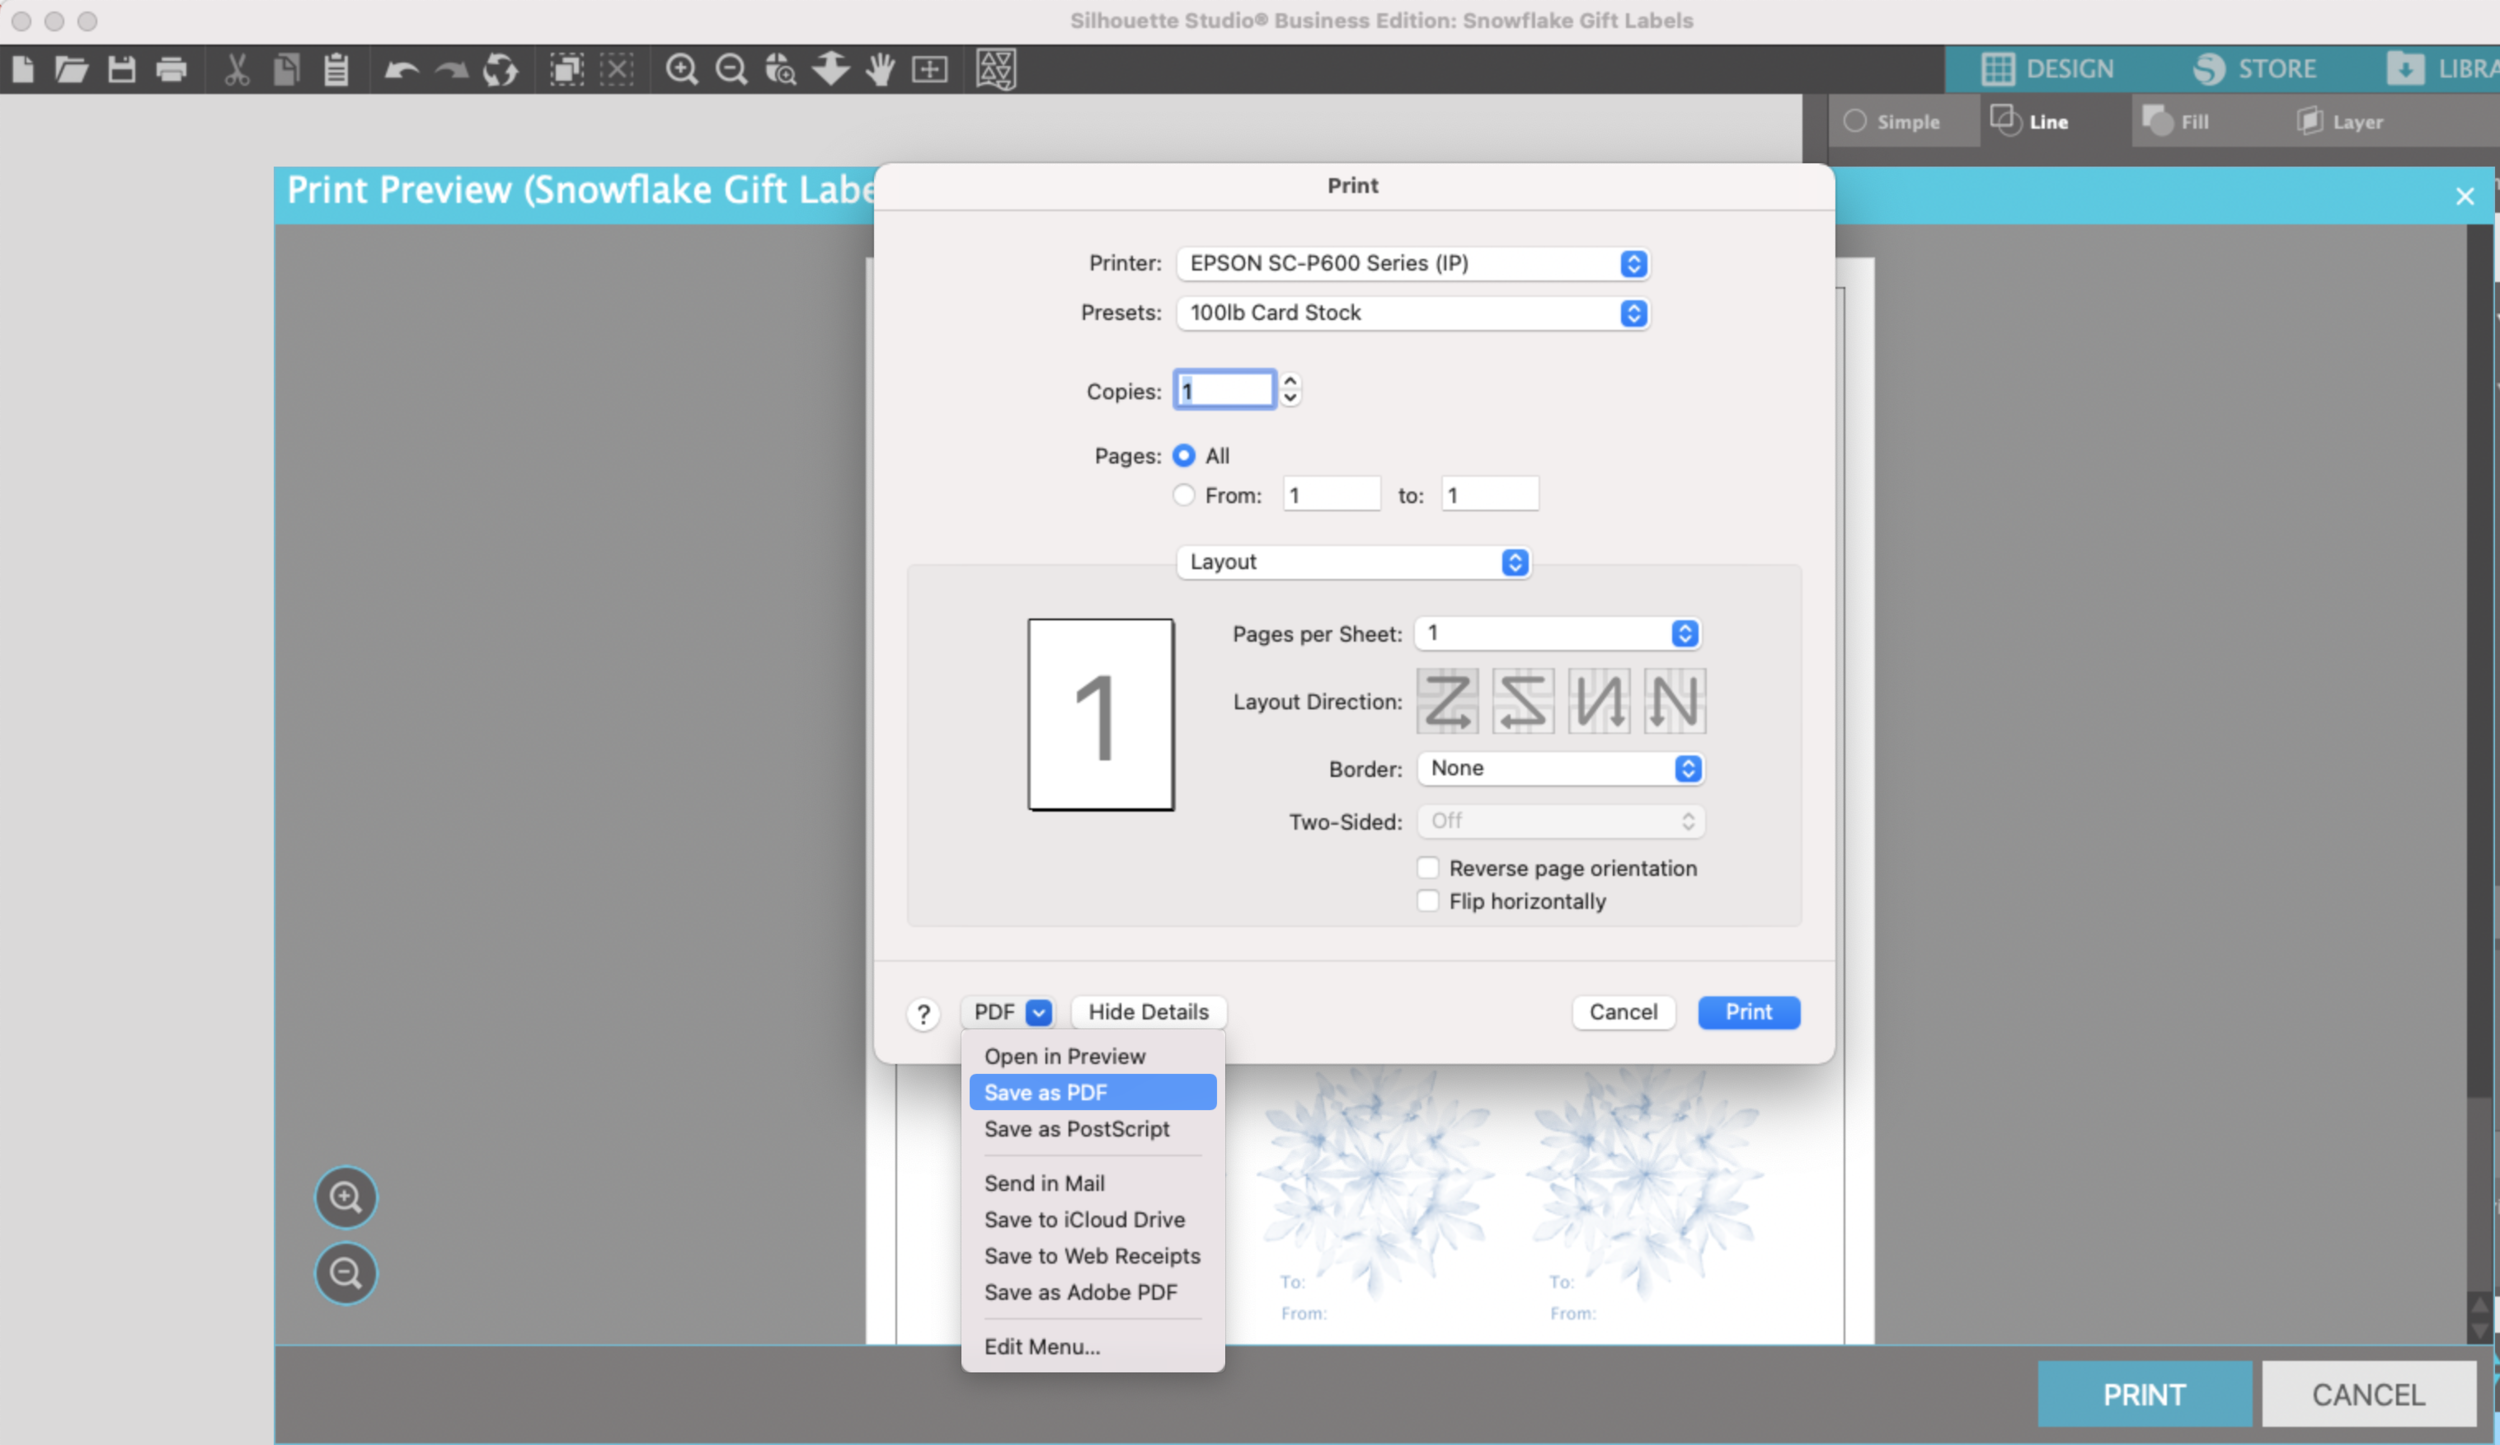Screen dimensions: 2500x1445
Task: Open the triangles pattern tool icon
Action: 996,69
